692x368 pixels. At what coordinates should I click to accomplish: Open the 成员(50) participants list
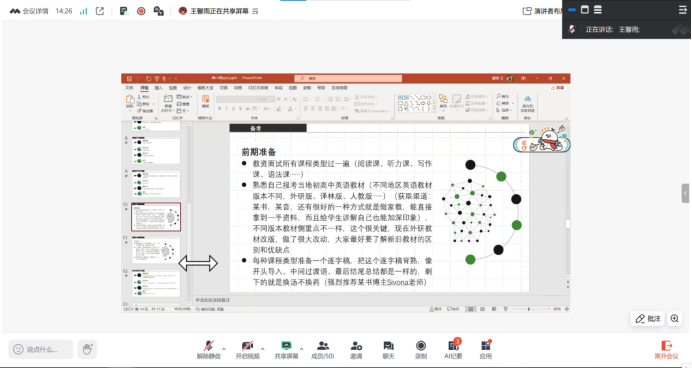(323, 349)
